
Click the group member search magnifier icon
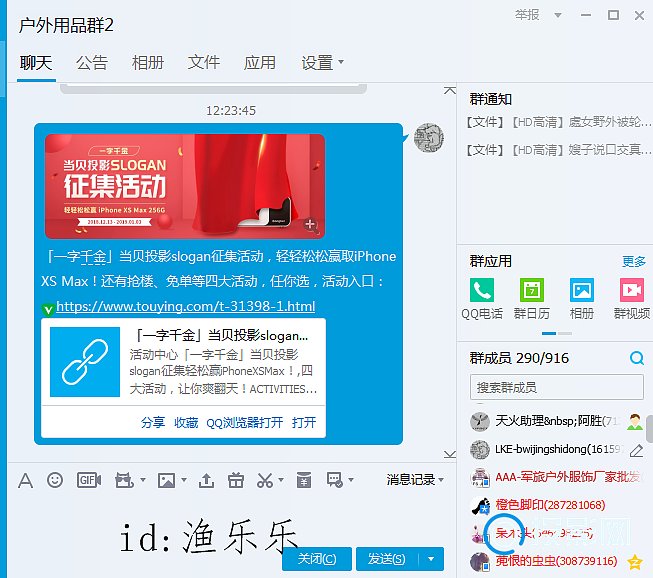[636, 358]
